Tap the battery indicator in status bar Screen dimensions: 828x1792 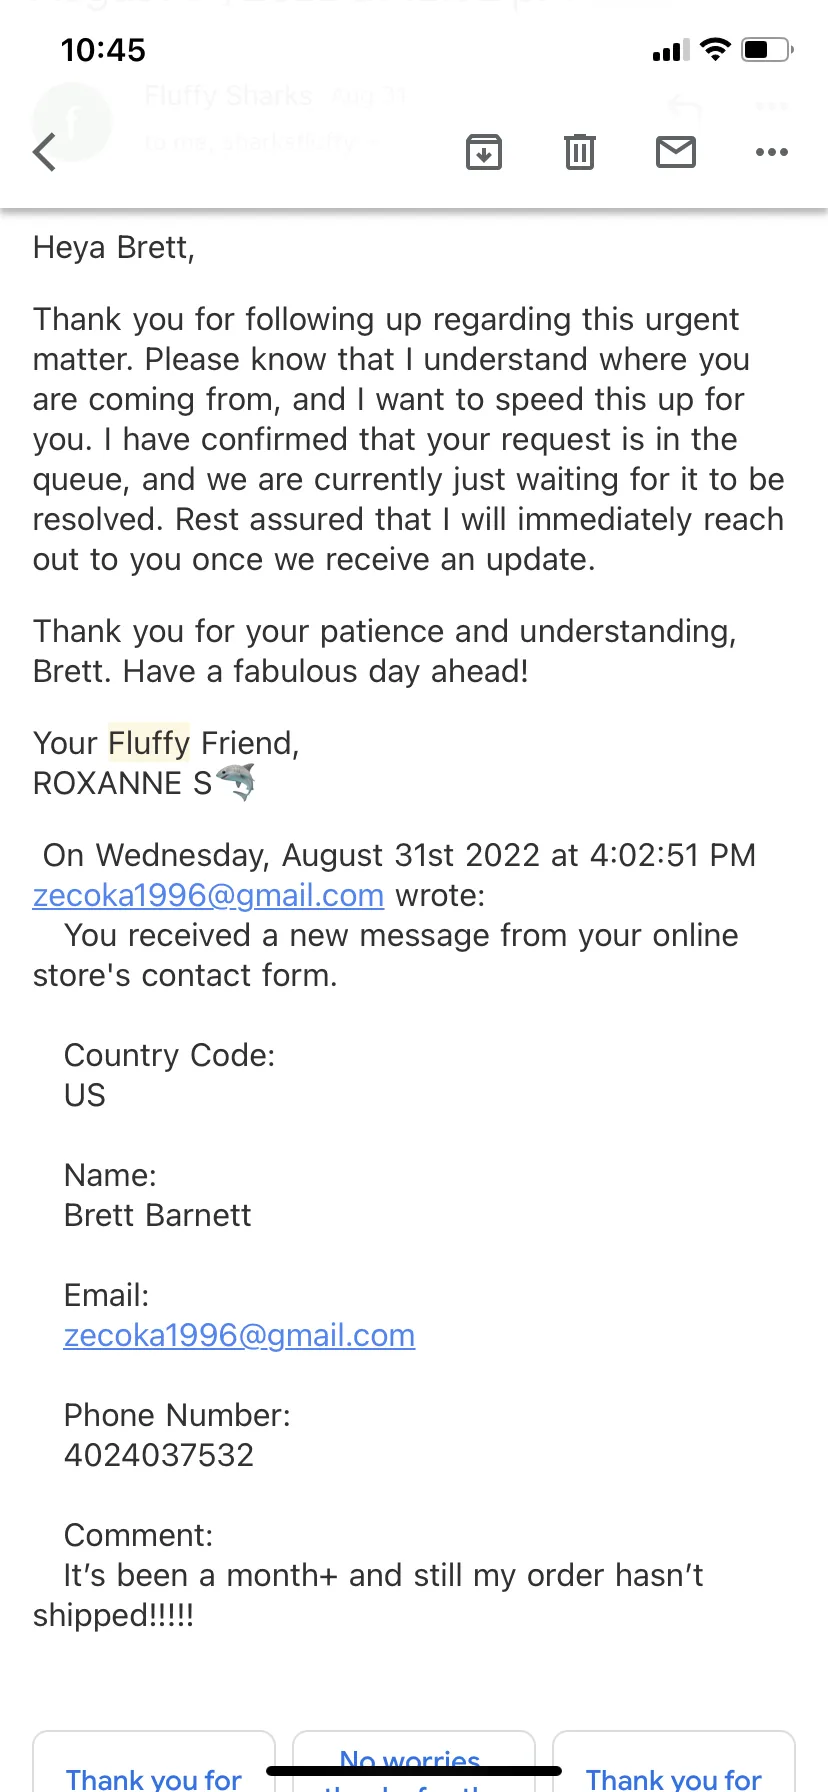(768, 49)
